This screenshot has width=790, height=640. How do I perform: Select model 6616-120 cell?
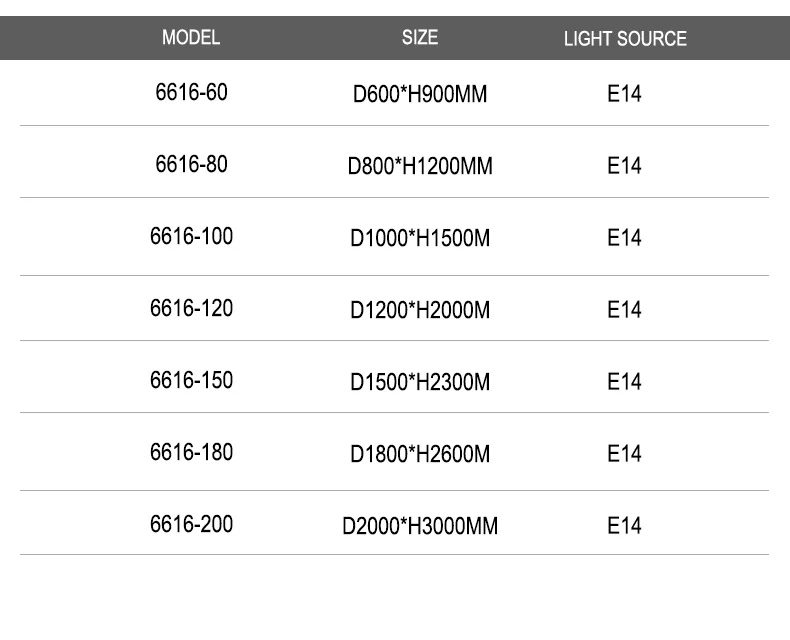(191, 308)
